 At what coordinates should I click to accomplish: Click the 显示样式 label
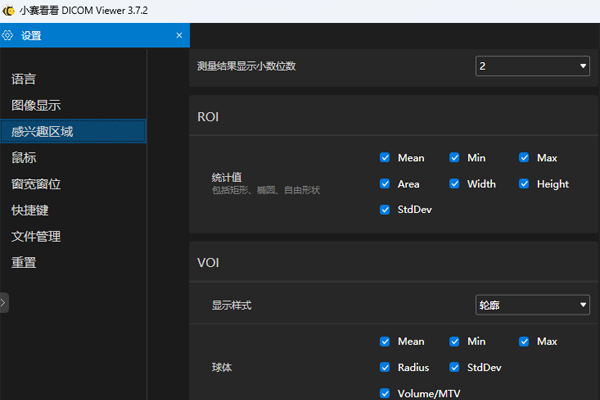232,305
